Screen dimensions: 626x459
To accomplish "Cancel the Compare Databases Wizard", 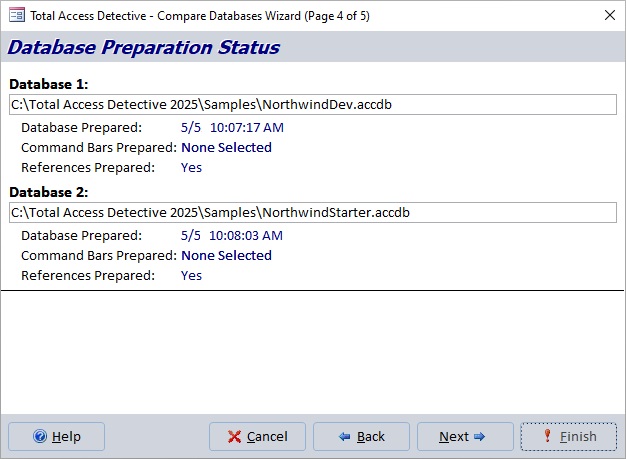I will [257, 436].
